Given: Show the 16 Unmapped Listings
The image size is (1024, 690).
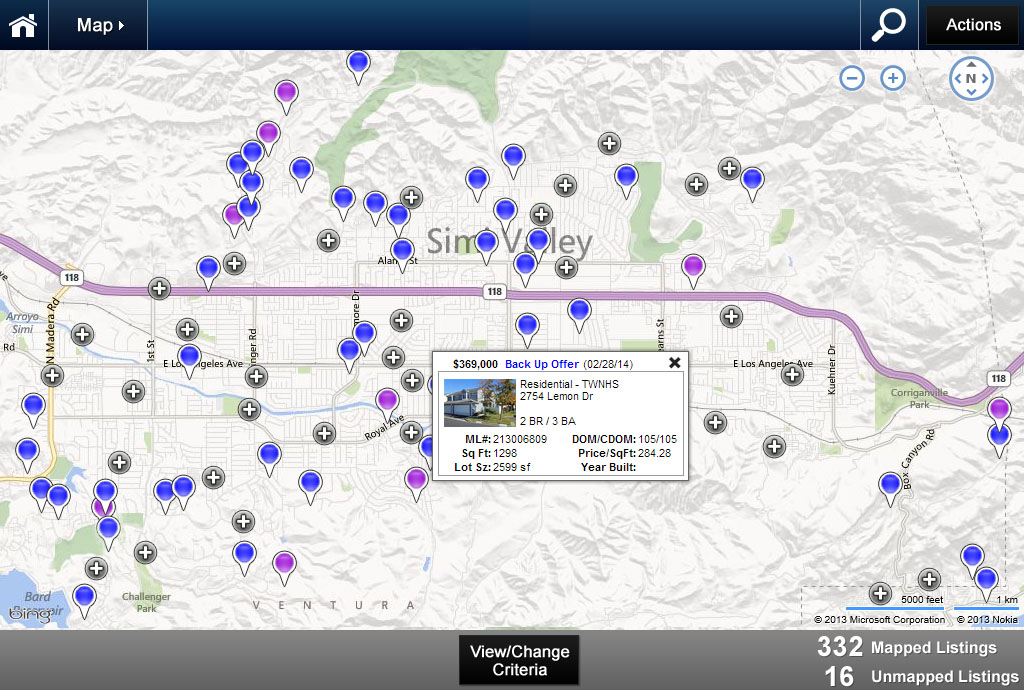Looking at the screenshot, I should click(x=920, y=676).
